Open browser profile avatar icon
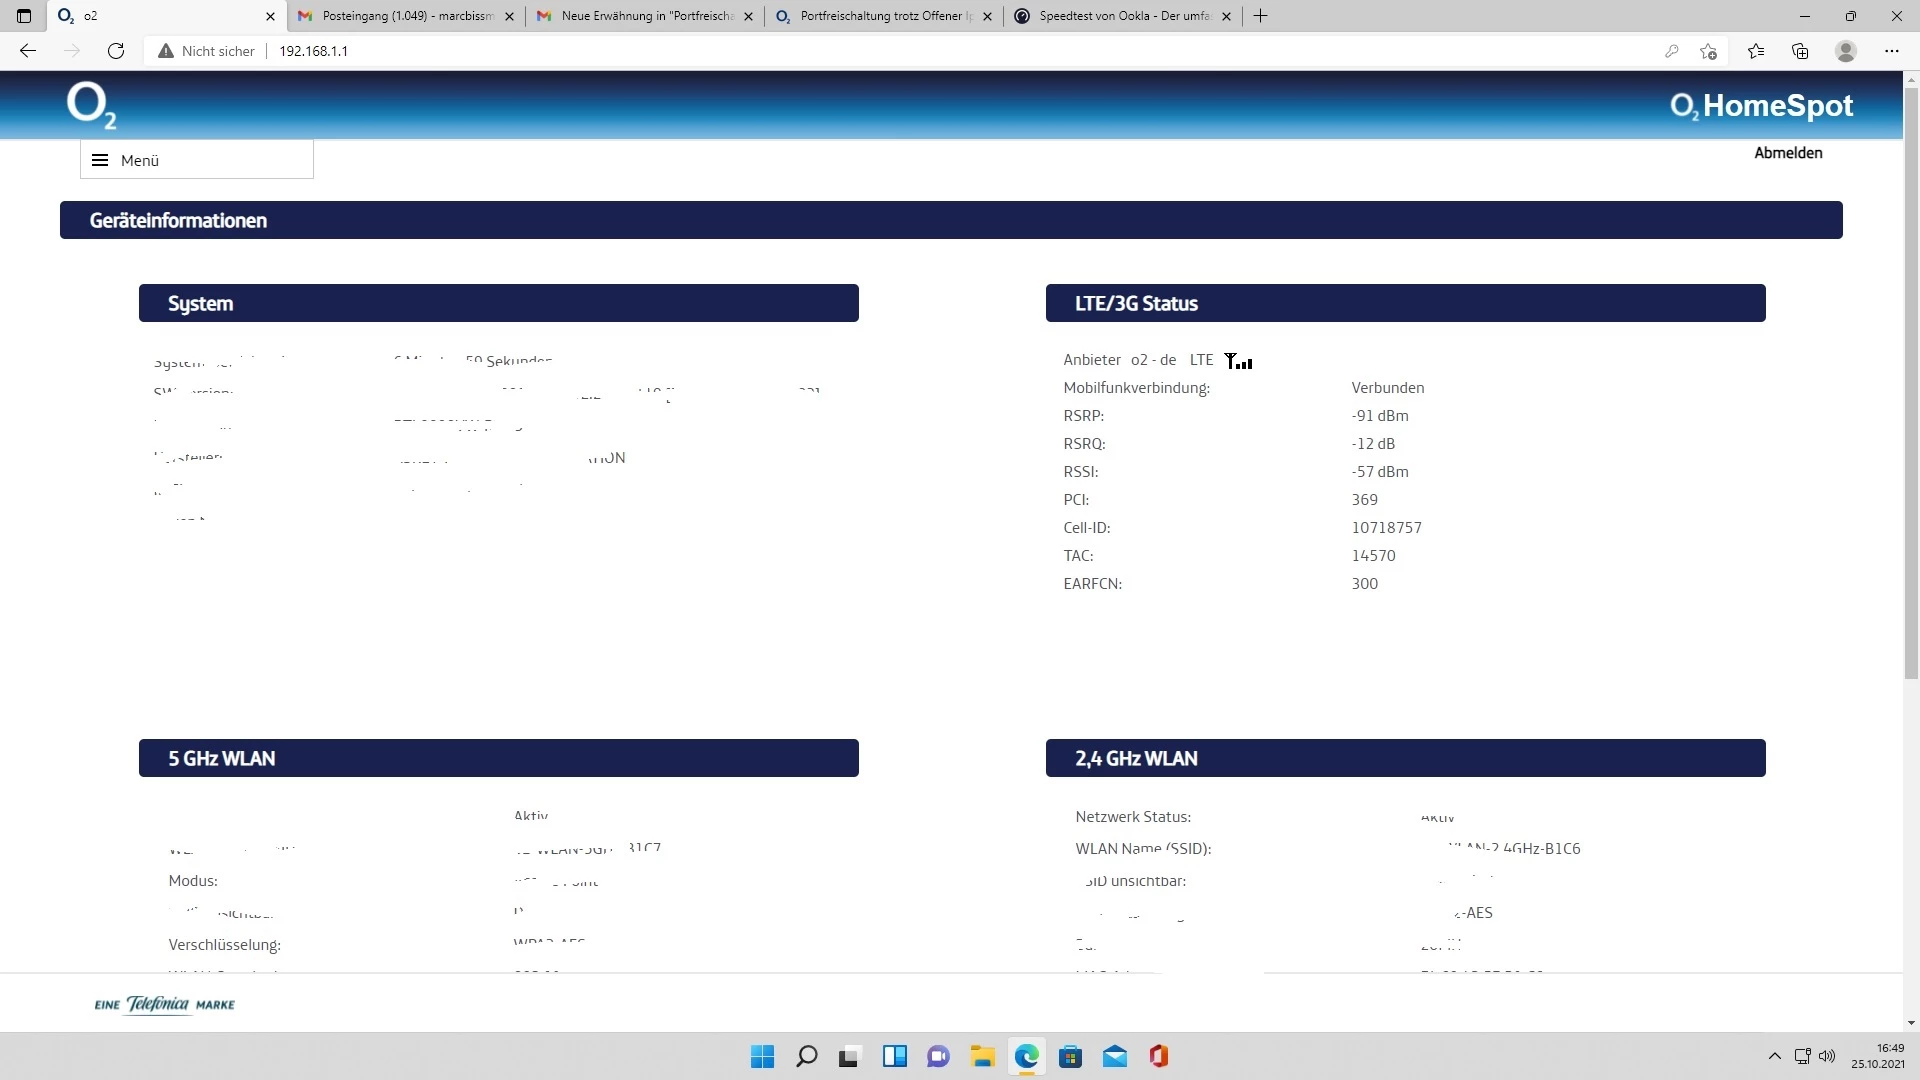The width and height of the screenshot is (1920, 1080). (1846, 51)
